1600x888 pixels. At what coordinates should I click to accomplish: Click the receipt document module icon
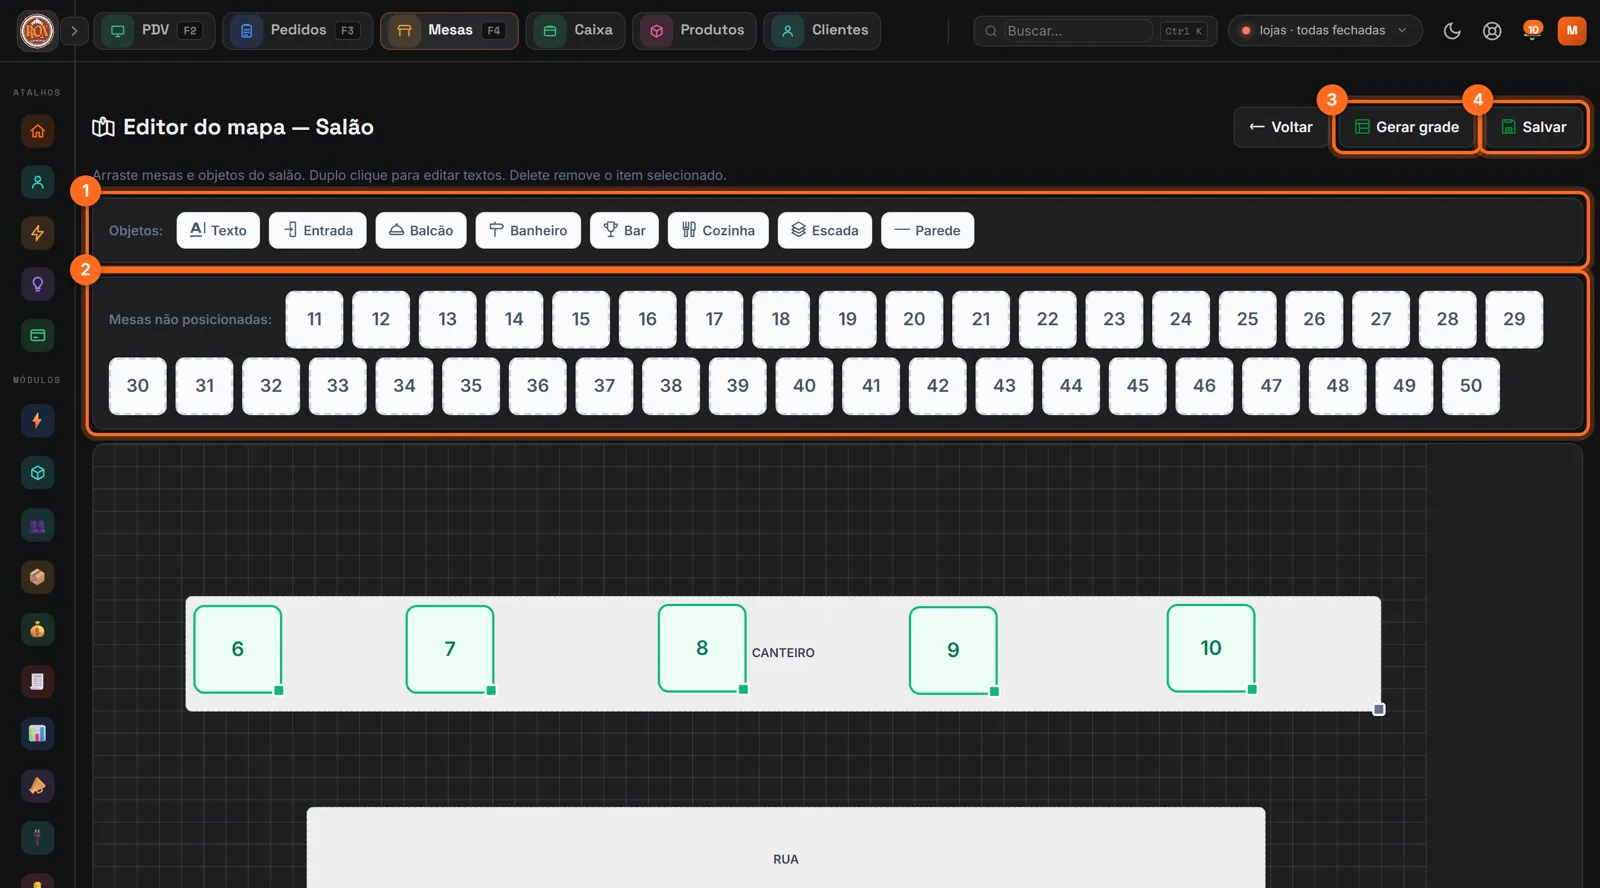coord(37,681)
